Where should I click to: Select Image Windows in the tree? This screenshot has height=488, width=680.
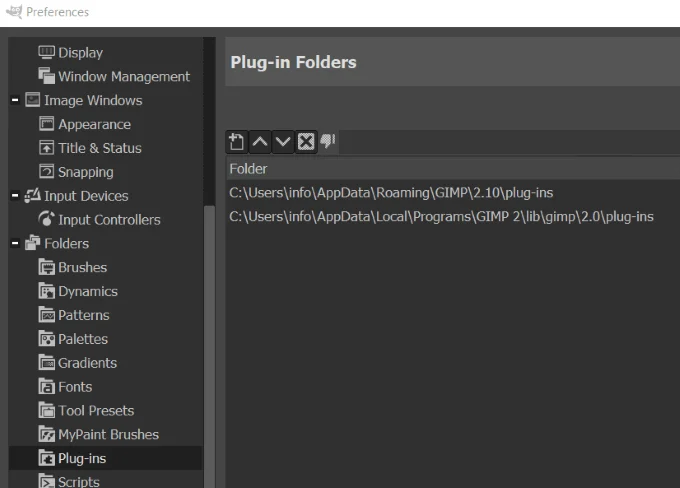click(x=93, y=100)
